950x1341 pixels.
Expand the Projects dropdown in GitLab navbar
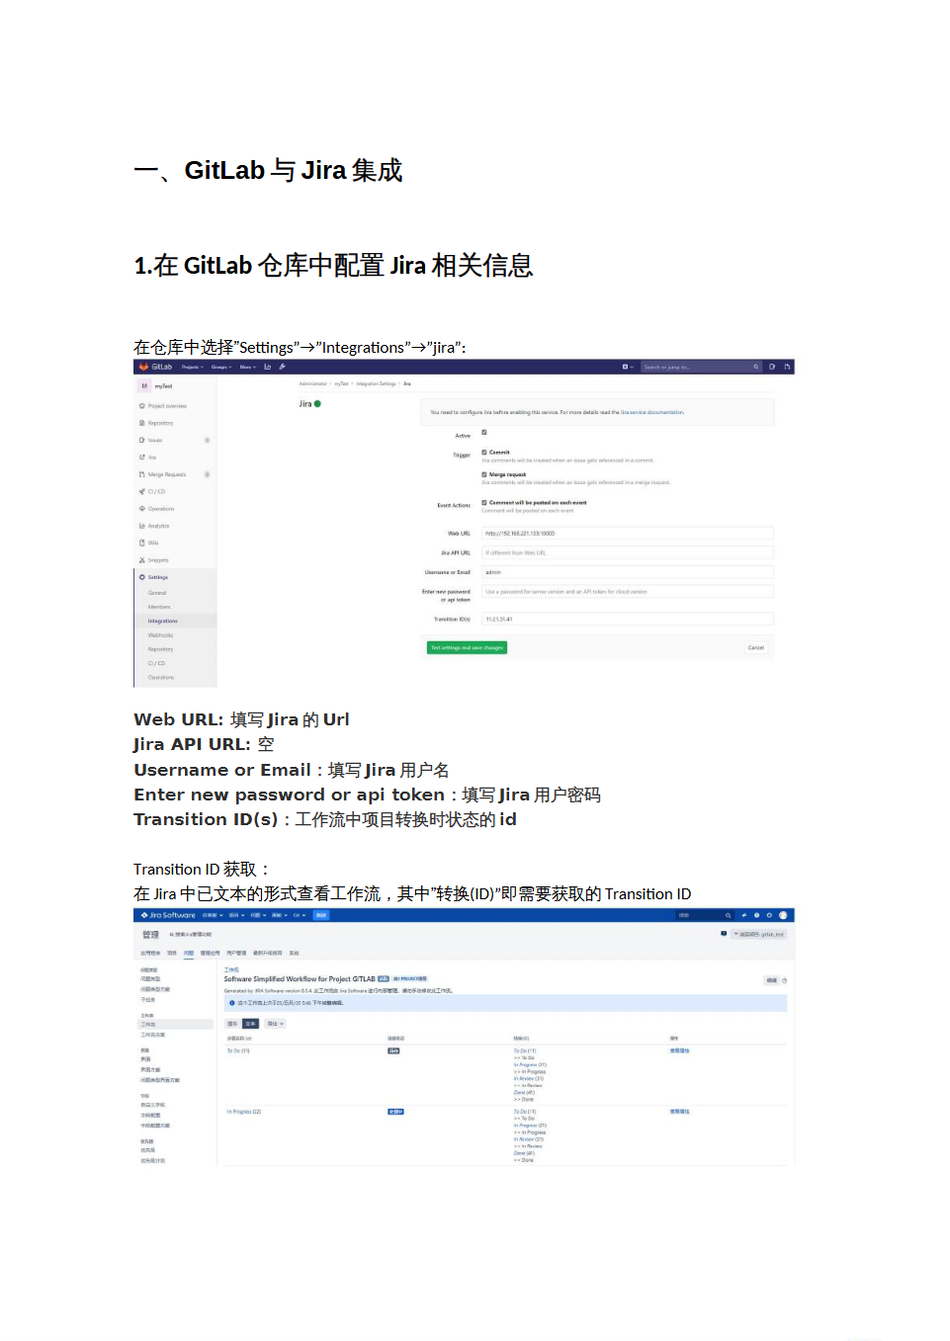(192, 367)
